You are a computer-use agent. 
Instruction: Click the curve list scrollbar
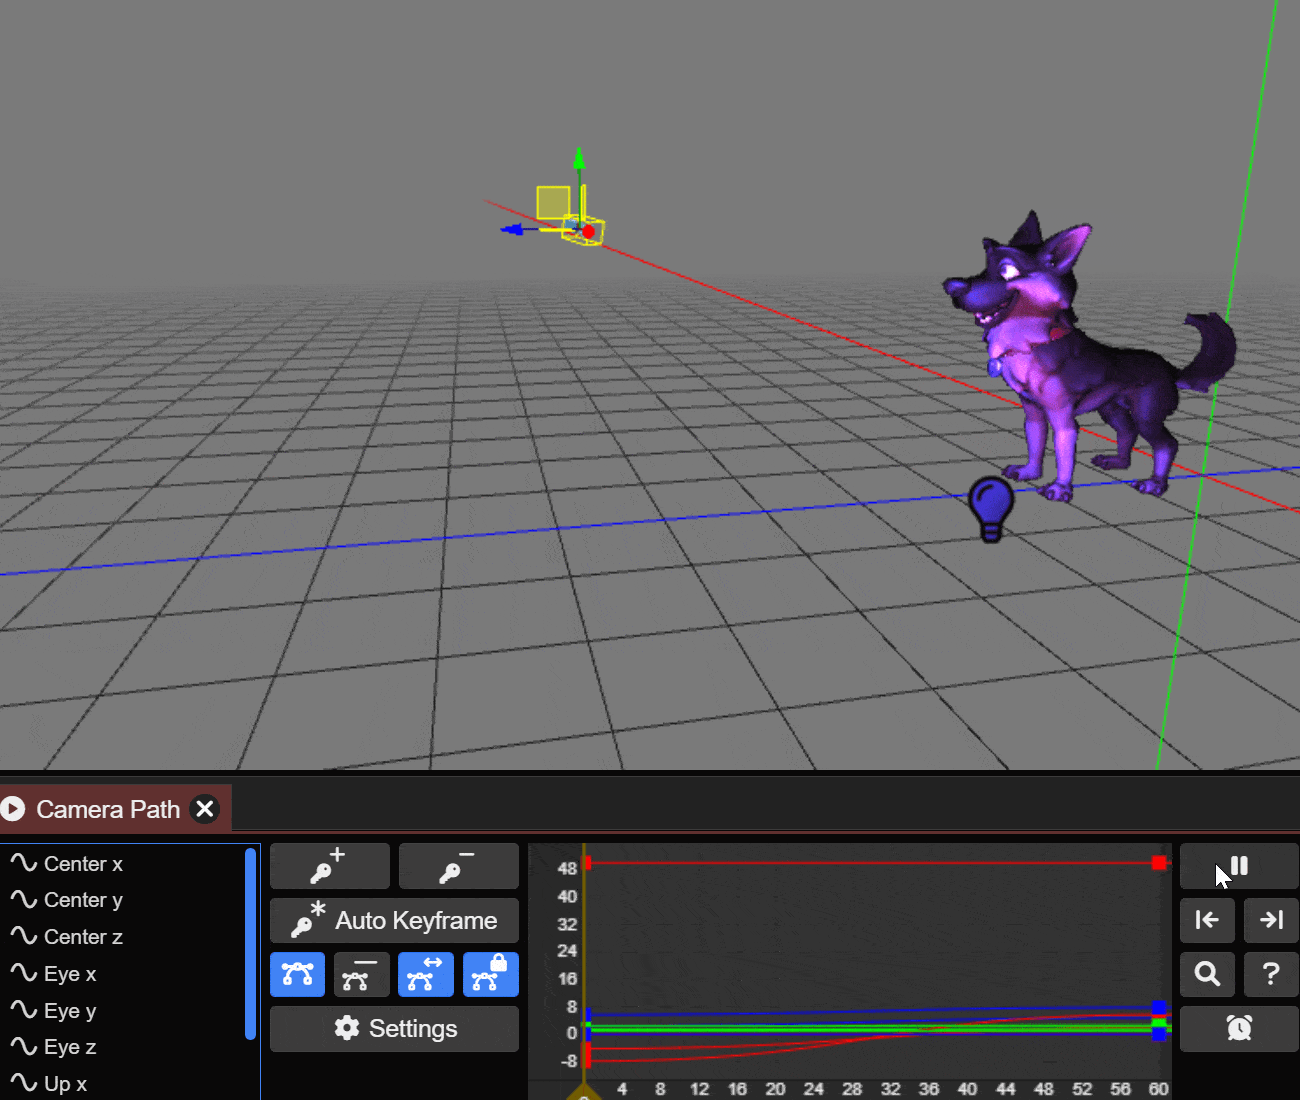point(250,944)
